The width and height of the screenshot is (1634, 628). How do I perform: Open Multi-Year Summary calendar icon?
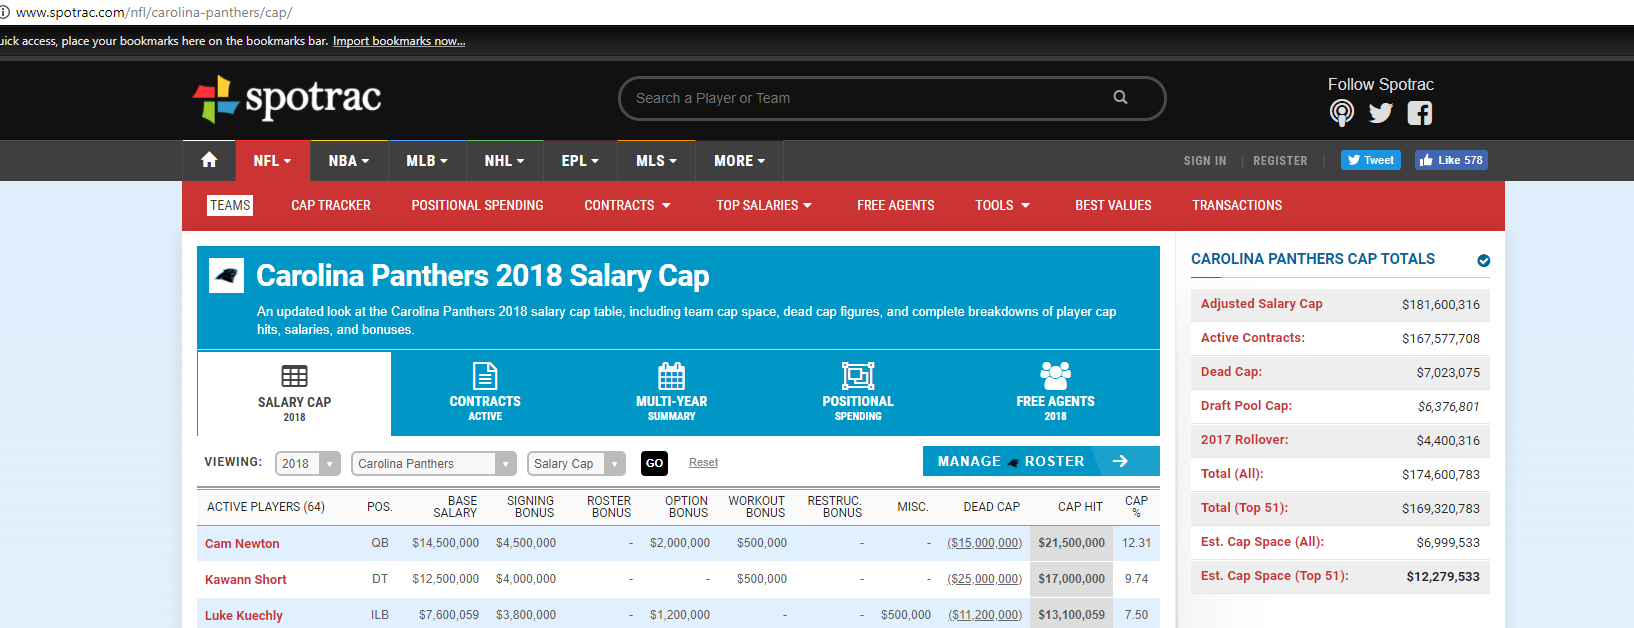671,376
